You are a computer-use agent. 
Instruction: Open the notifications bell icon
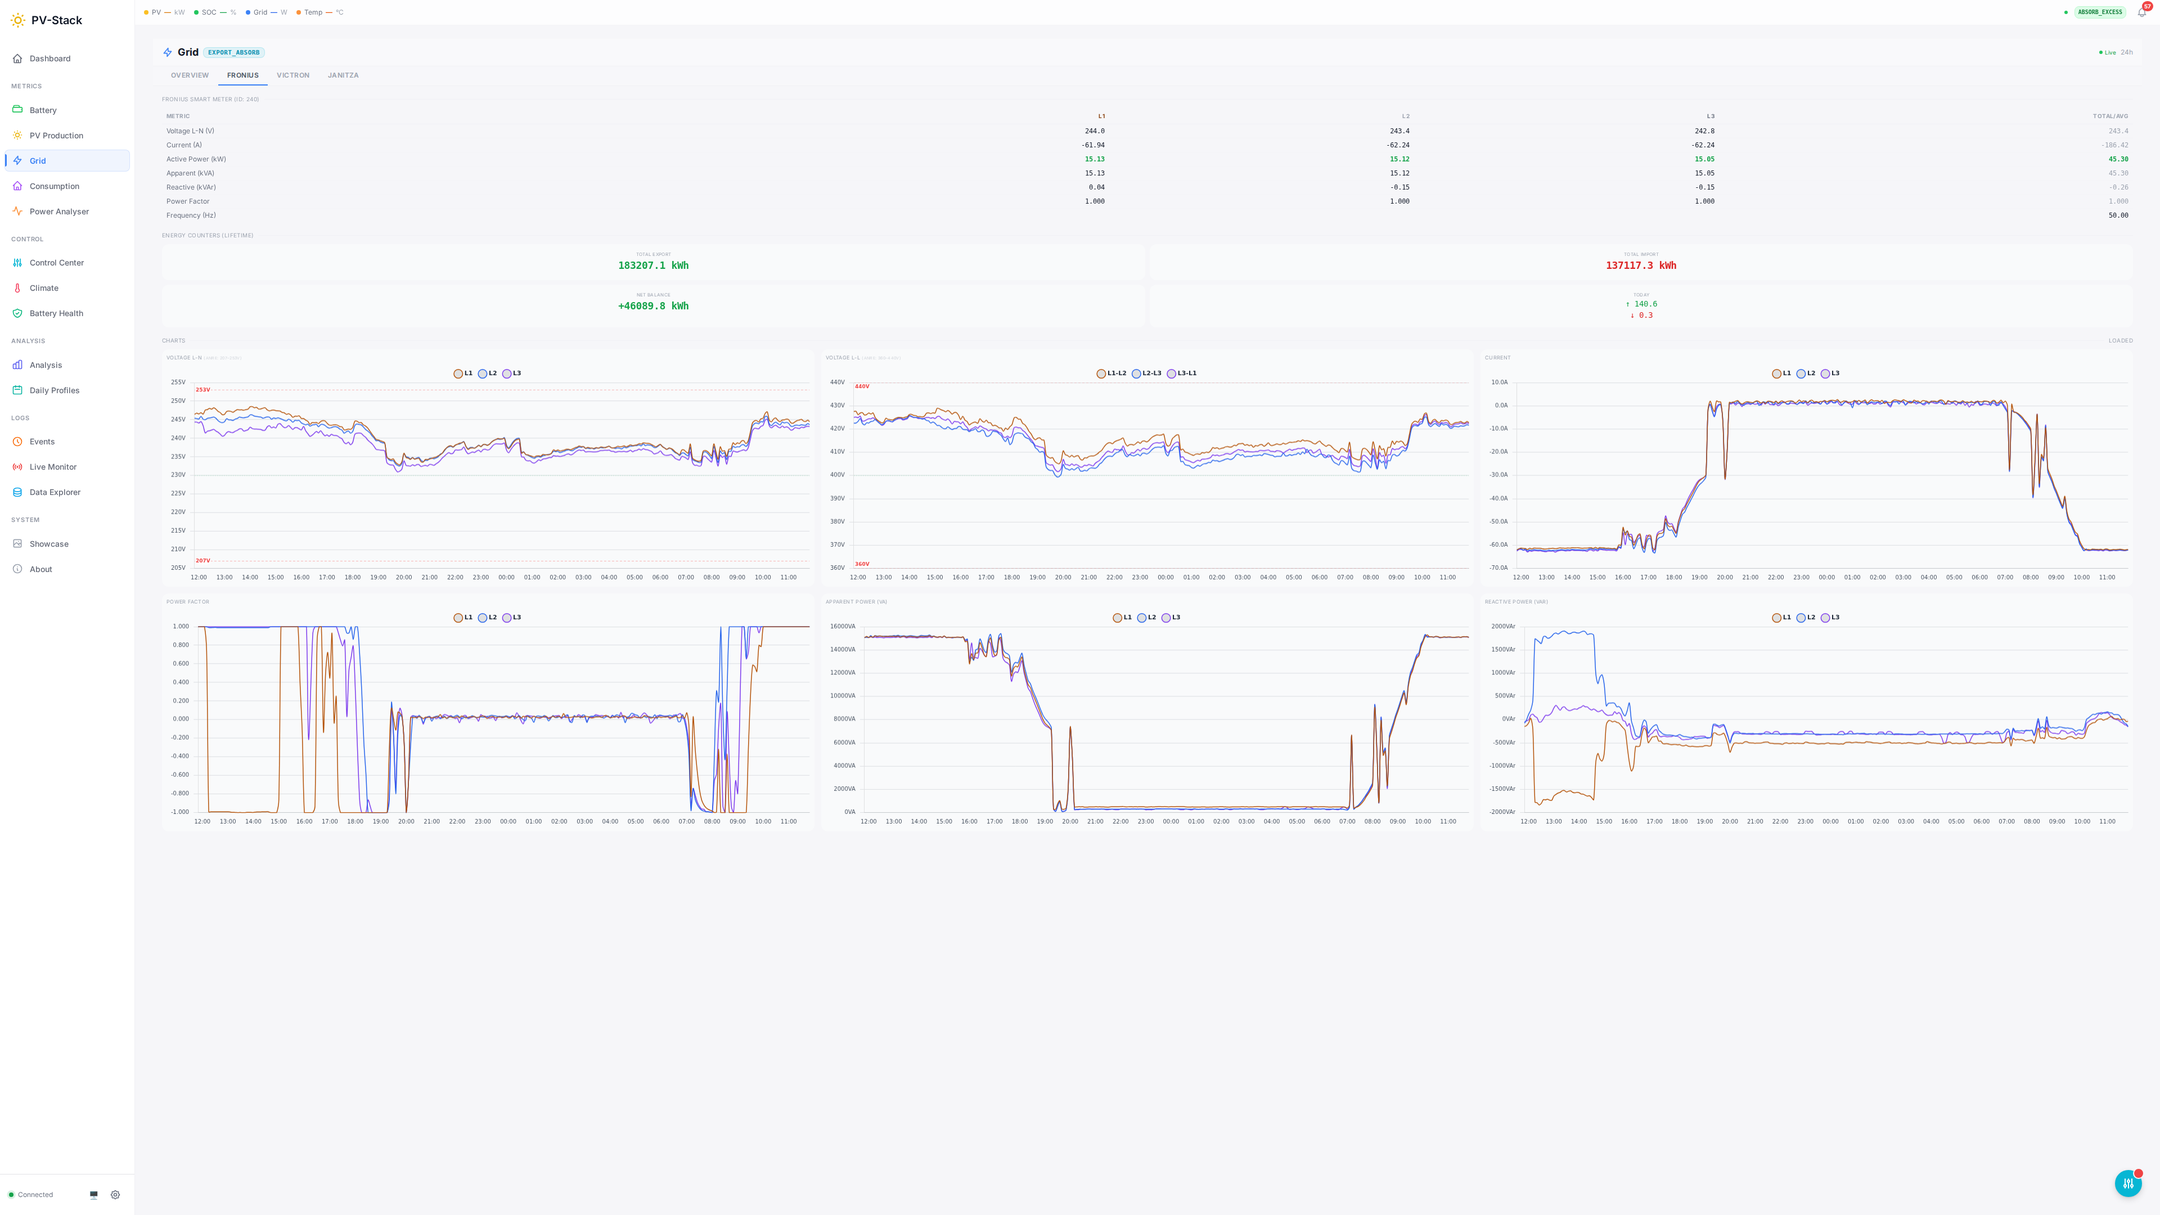click(x=2141, y=13)
